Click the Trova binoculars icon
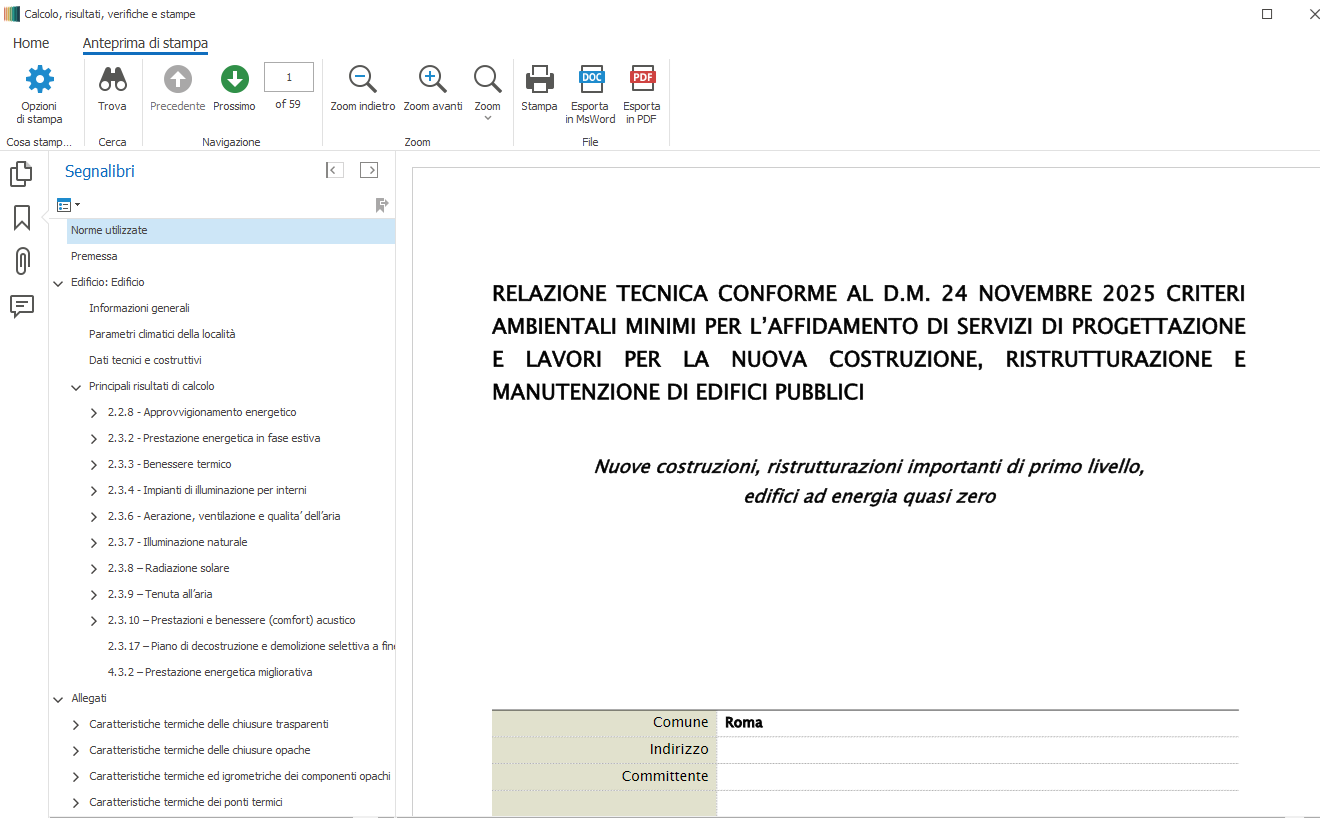 (x=112, y=80)
